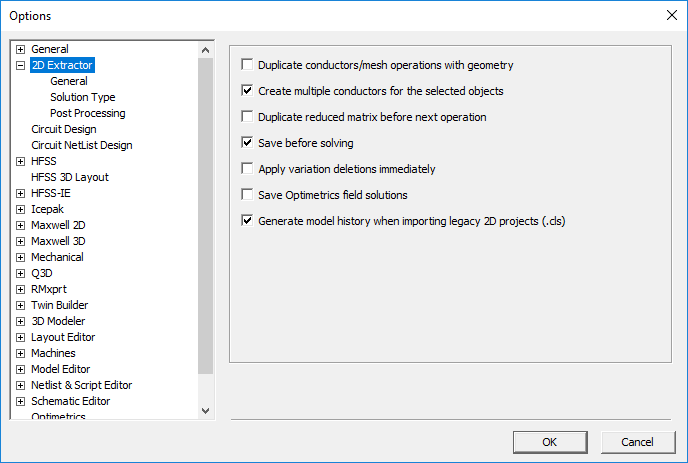This screenshot has width=688, height=463.
Task: Select the Maxwell 3D category label
Action: pyautogui.click(x=58, y=241)
